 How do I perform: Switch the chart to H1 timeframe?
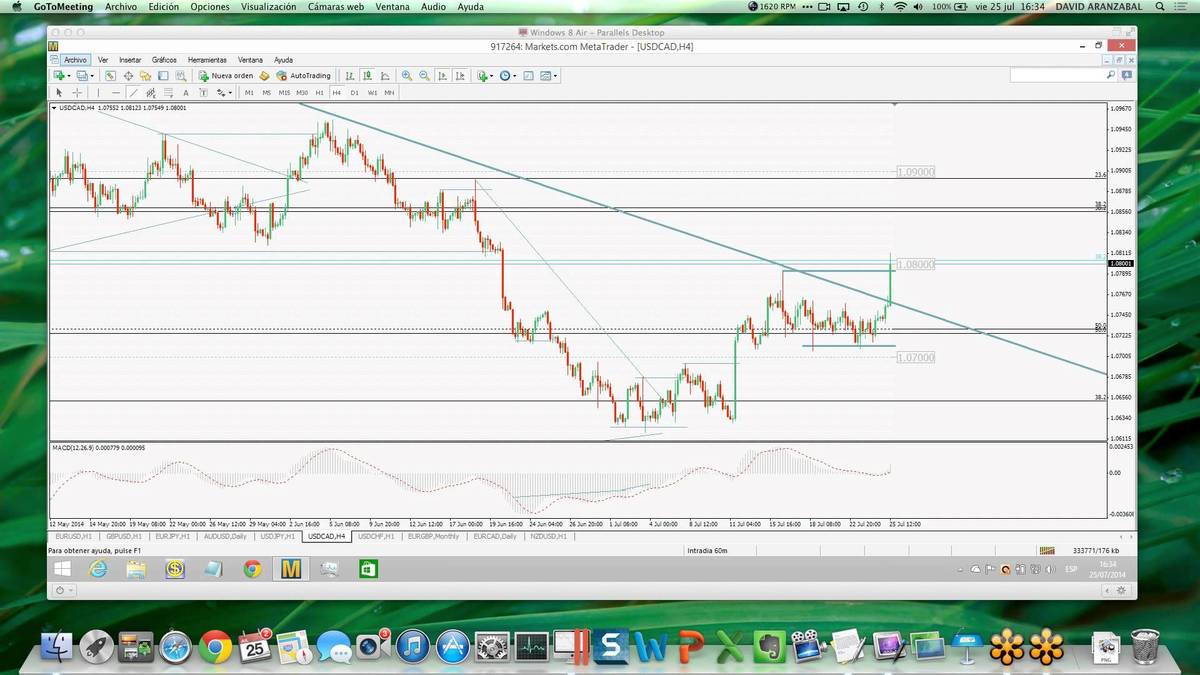click(x=319, y=92)
